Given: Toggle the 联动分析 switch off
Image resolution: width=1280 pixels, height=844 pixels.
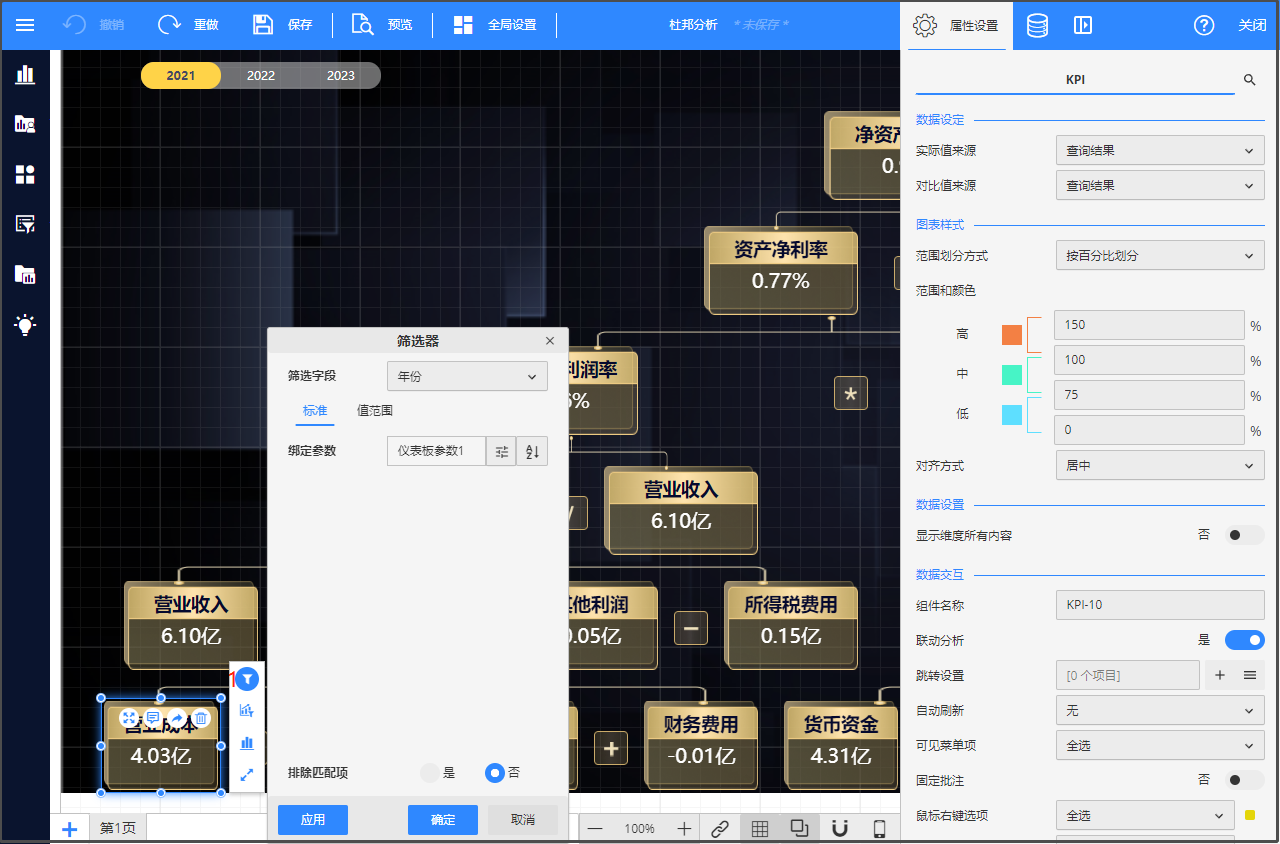Looking at the screenshot, I should [1245, 640].
